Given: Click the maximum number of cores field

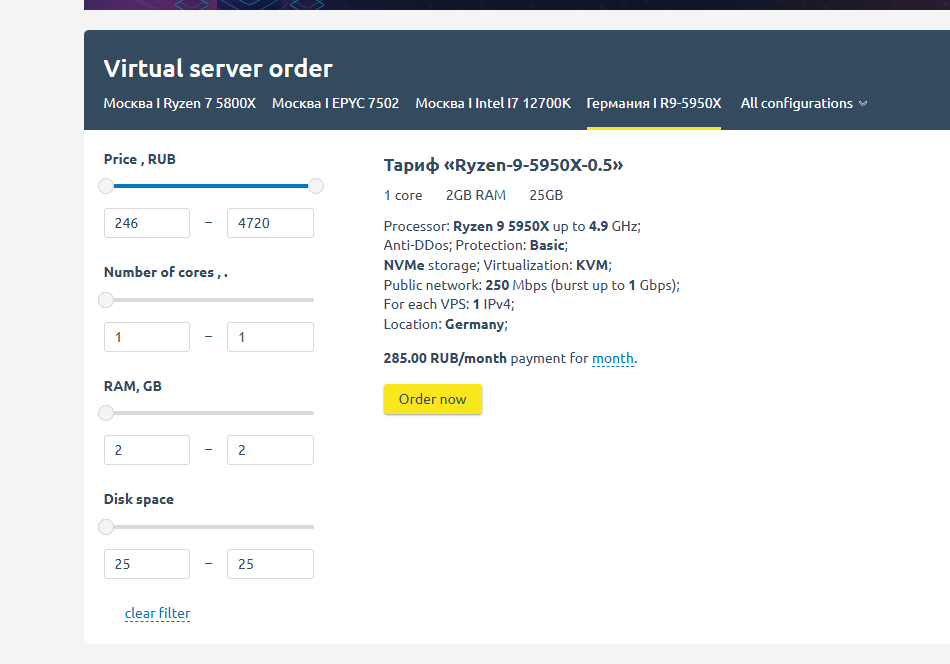Looking at the screenshot, I should tap(270, 337).
